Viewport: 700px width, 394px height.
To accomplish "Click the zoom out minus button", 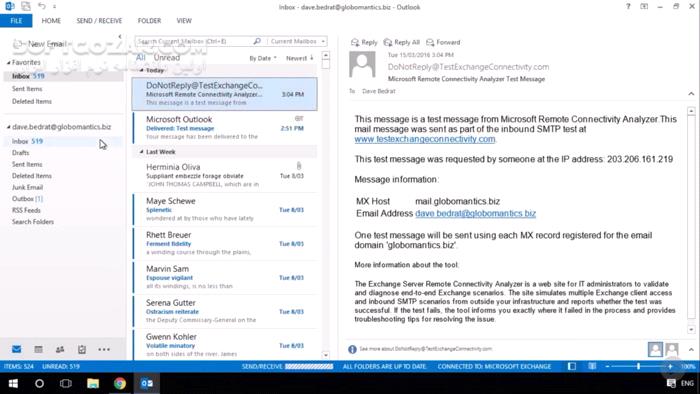I will coord(607,366).
